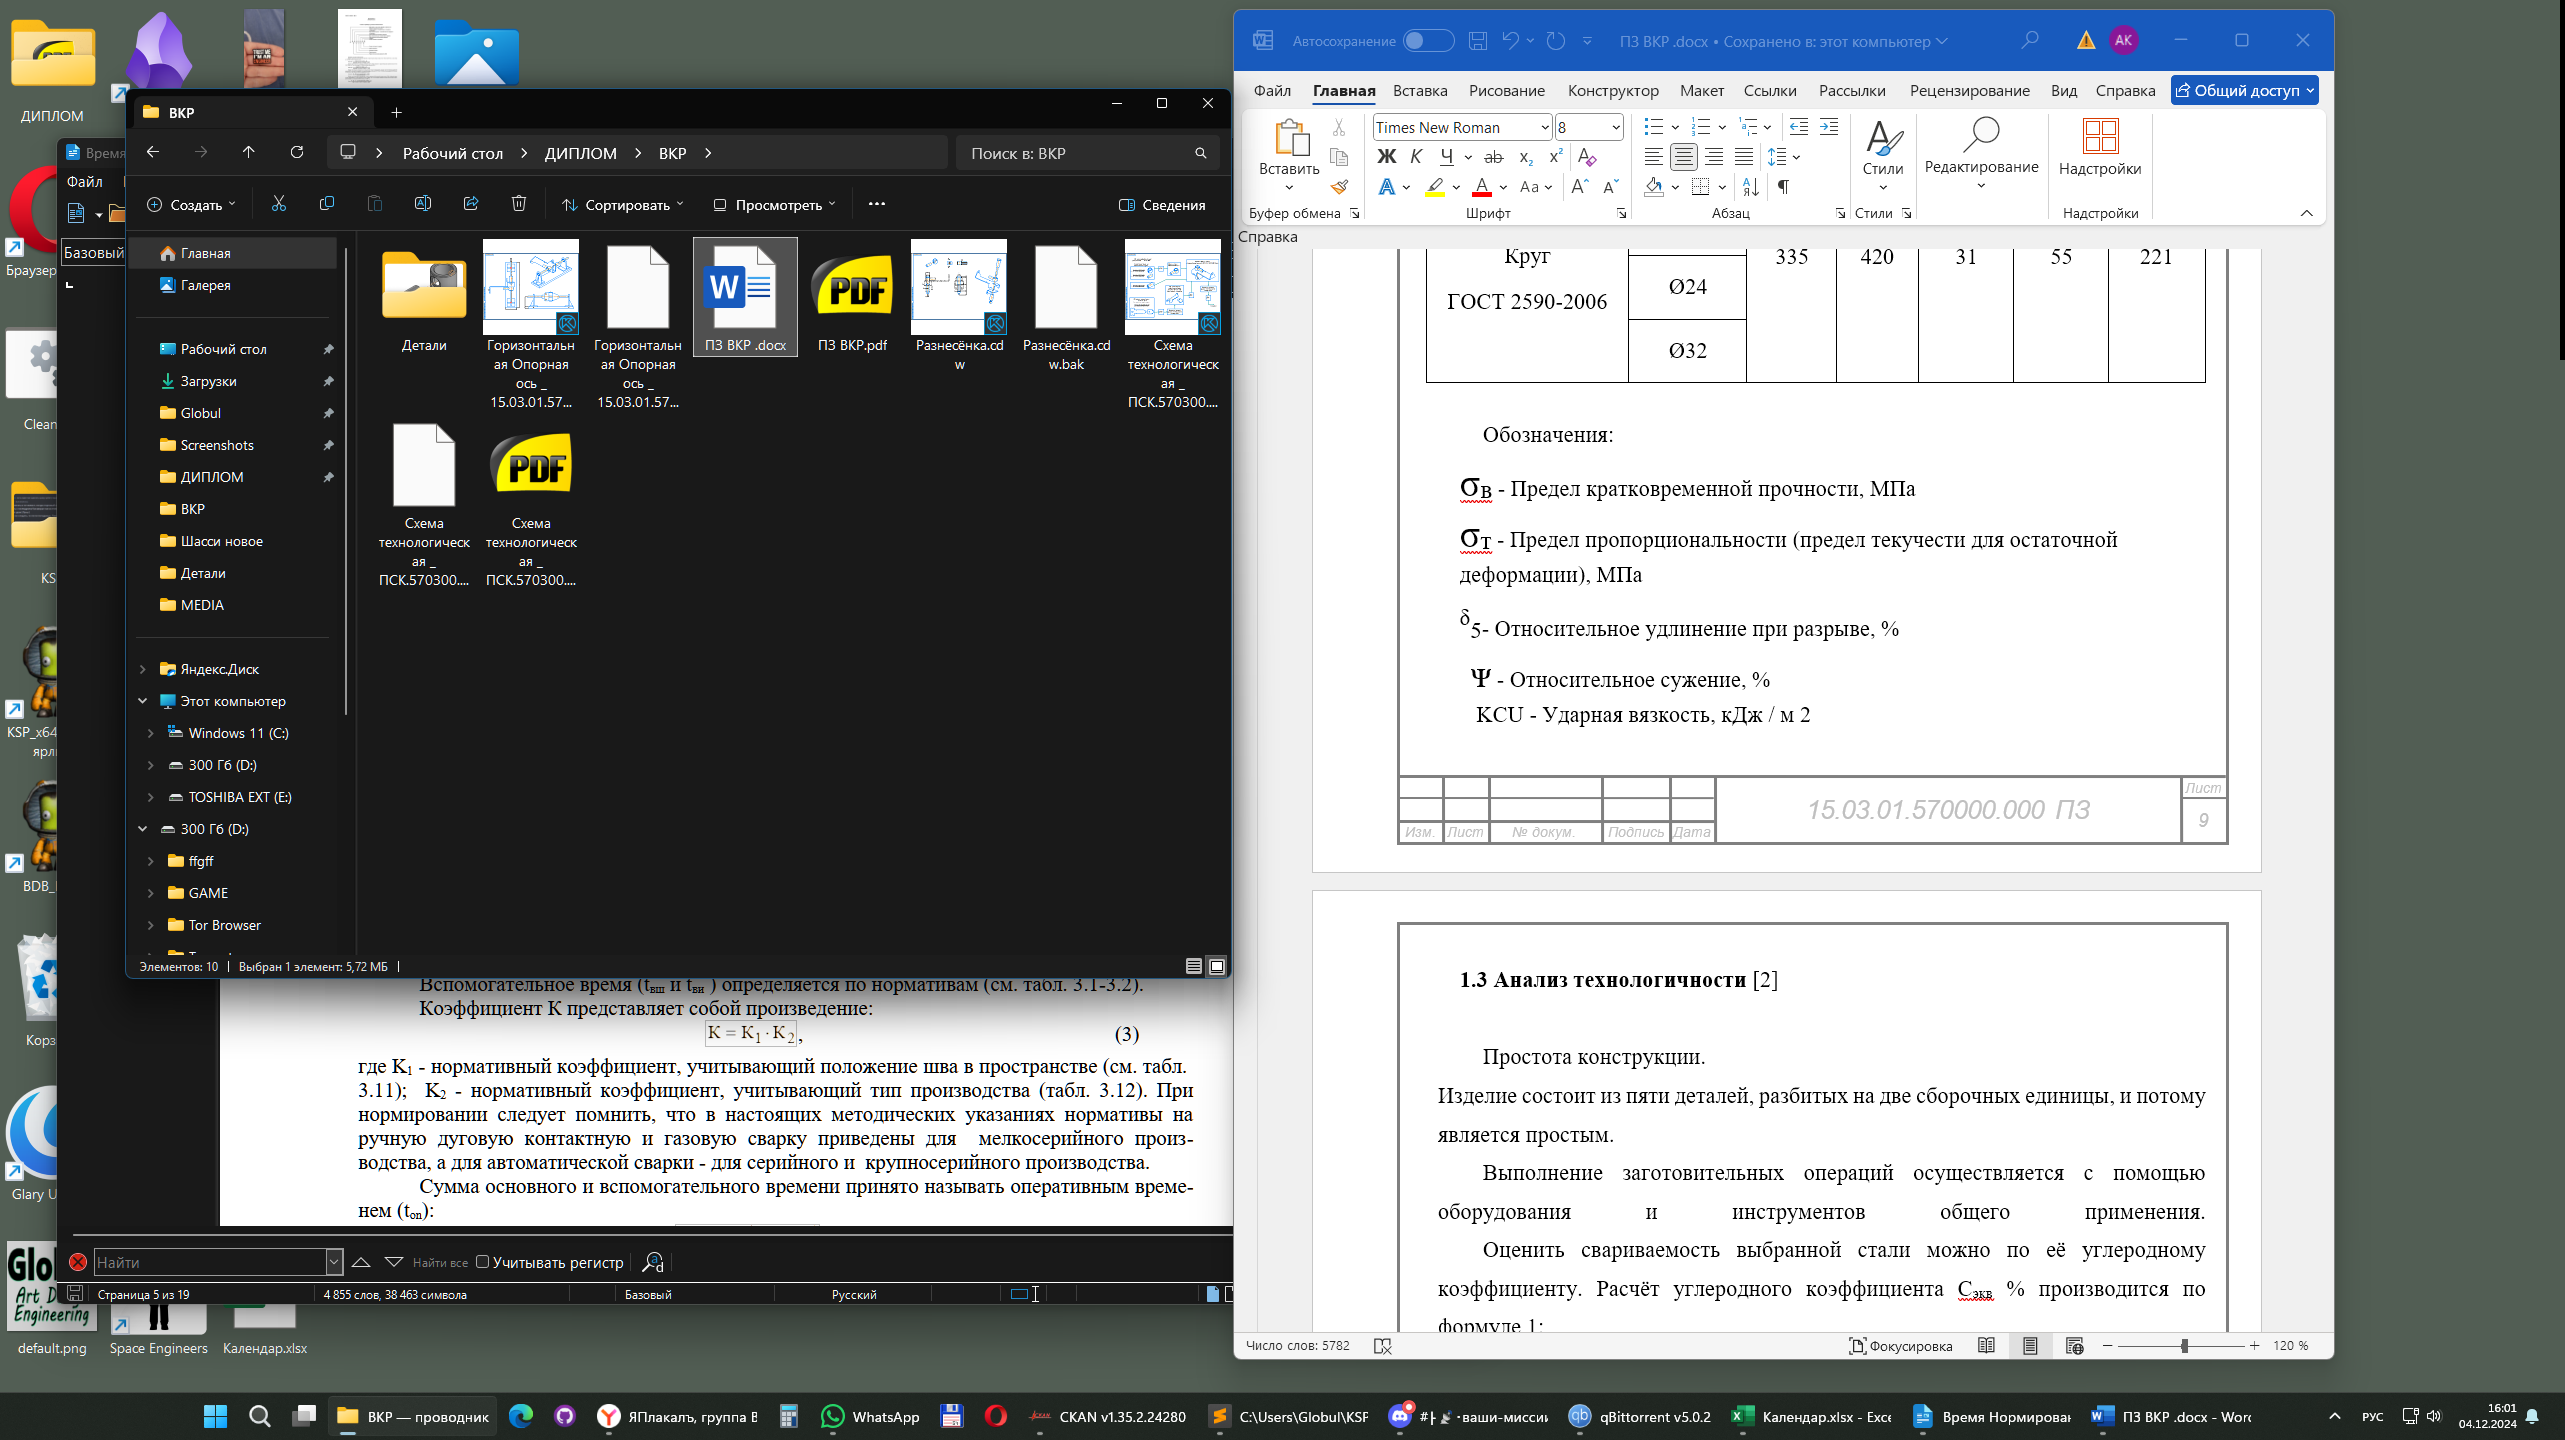The height and width of the screenshot is (1440, 2565).
Task: Open Редактирование button in Word ribbon
Action: (x=1981, y=155)
